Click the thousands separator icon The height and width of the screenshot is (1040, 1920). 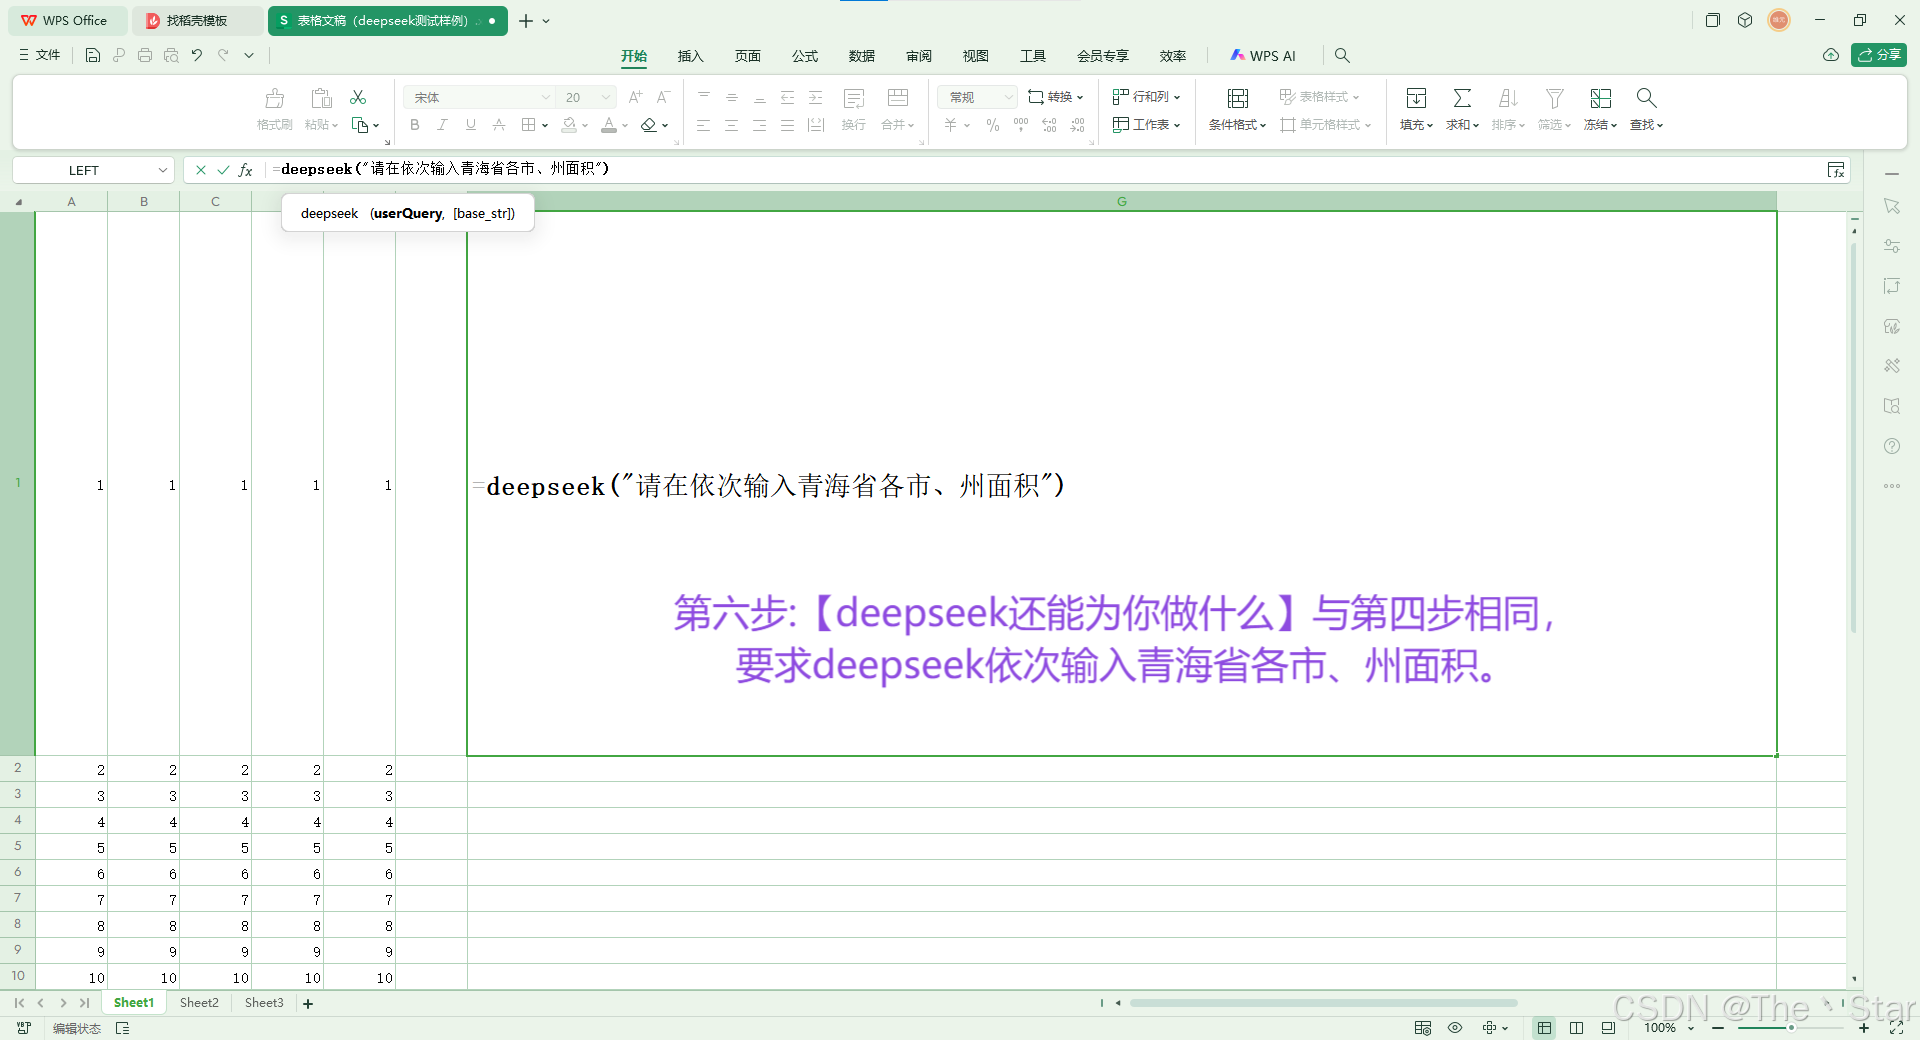pos(1020,125)
